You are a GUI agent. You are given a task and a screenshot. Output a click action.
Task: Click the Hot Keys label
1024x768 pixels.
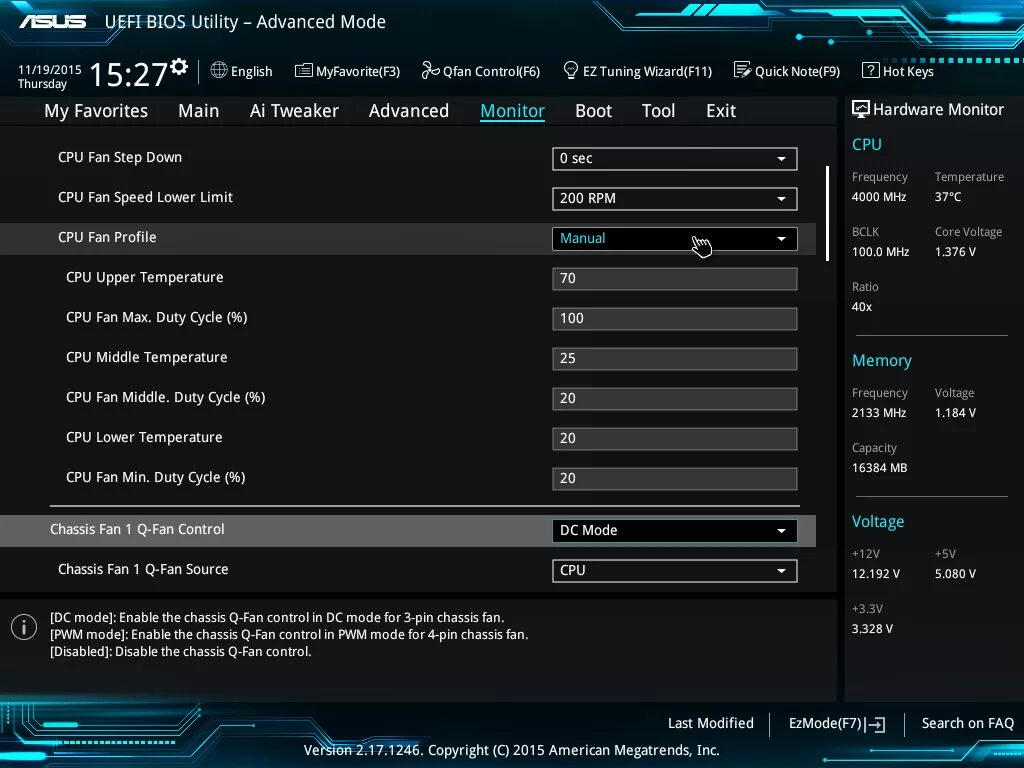tap(908, 71)
